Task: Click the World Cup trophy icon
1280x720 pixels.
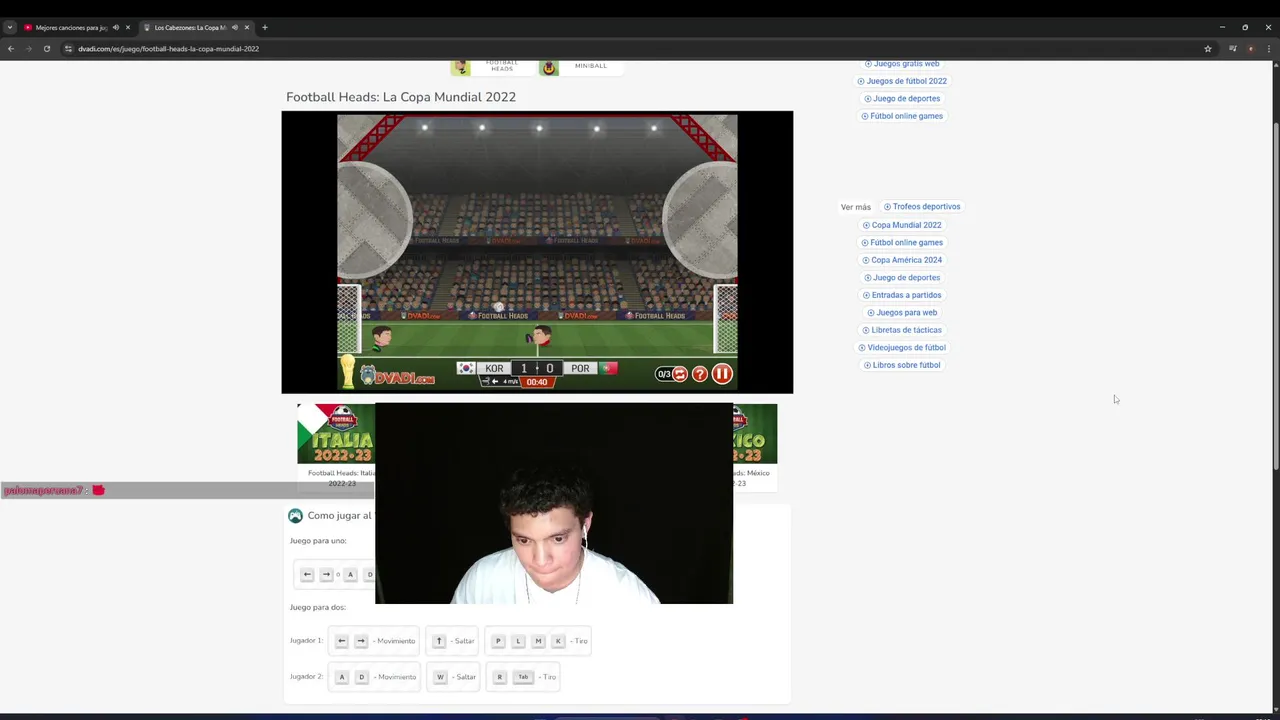Action: [x=347, y=371]
